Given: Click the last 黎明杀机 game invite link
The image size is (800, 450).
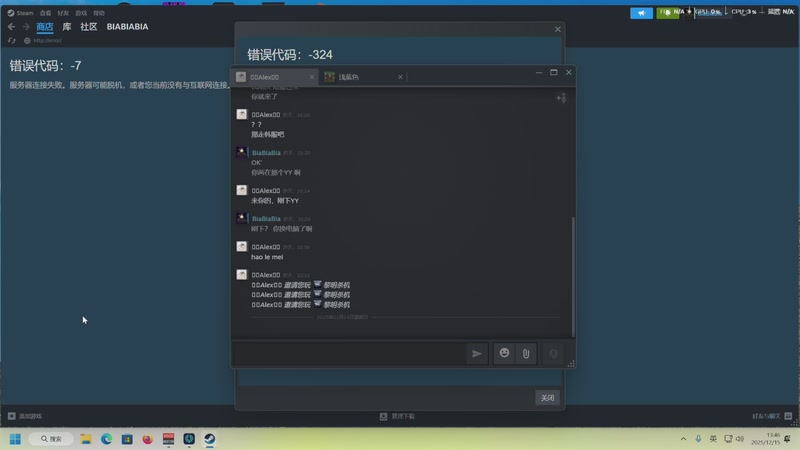Looking at the screenshot, I should coord(336,305).
